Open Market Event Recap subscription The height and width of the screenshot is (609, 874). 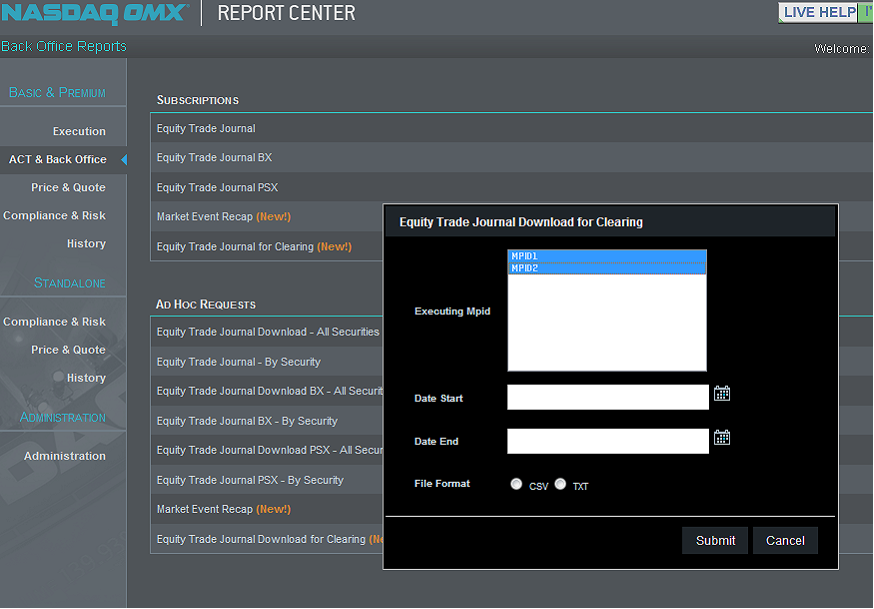224,217
